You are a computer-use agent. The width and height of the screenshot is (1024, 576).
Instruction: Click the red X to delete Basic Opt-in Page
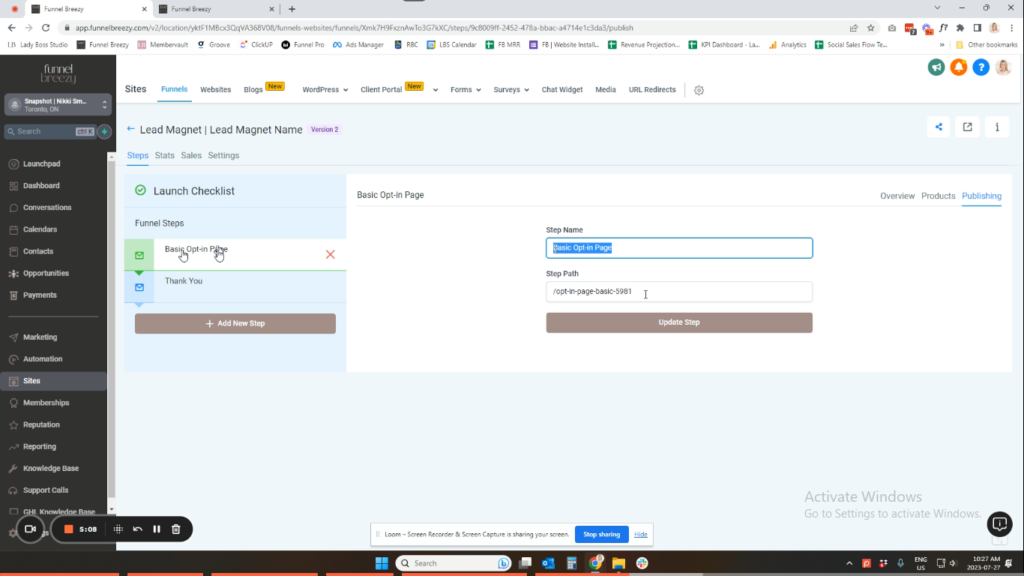(x=330, y=255)
